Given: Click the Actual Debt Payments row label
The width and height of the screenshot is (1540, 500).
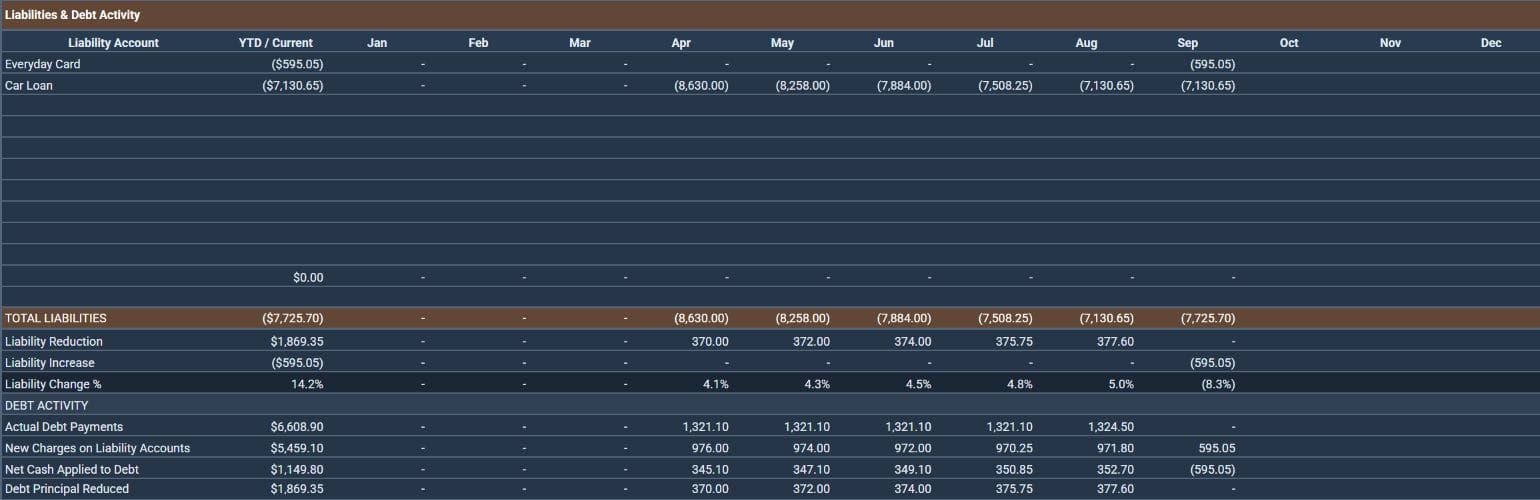Looking at the screenshot, I should (x=64, y=427).
